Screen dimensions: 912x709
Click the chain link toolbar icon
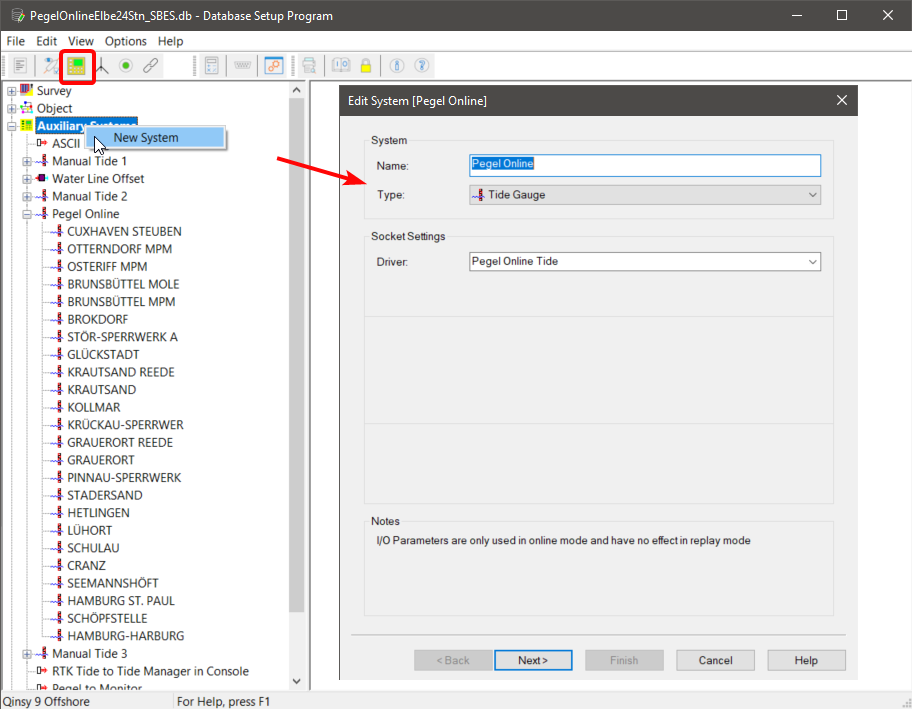tap(150, 66)
